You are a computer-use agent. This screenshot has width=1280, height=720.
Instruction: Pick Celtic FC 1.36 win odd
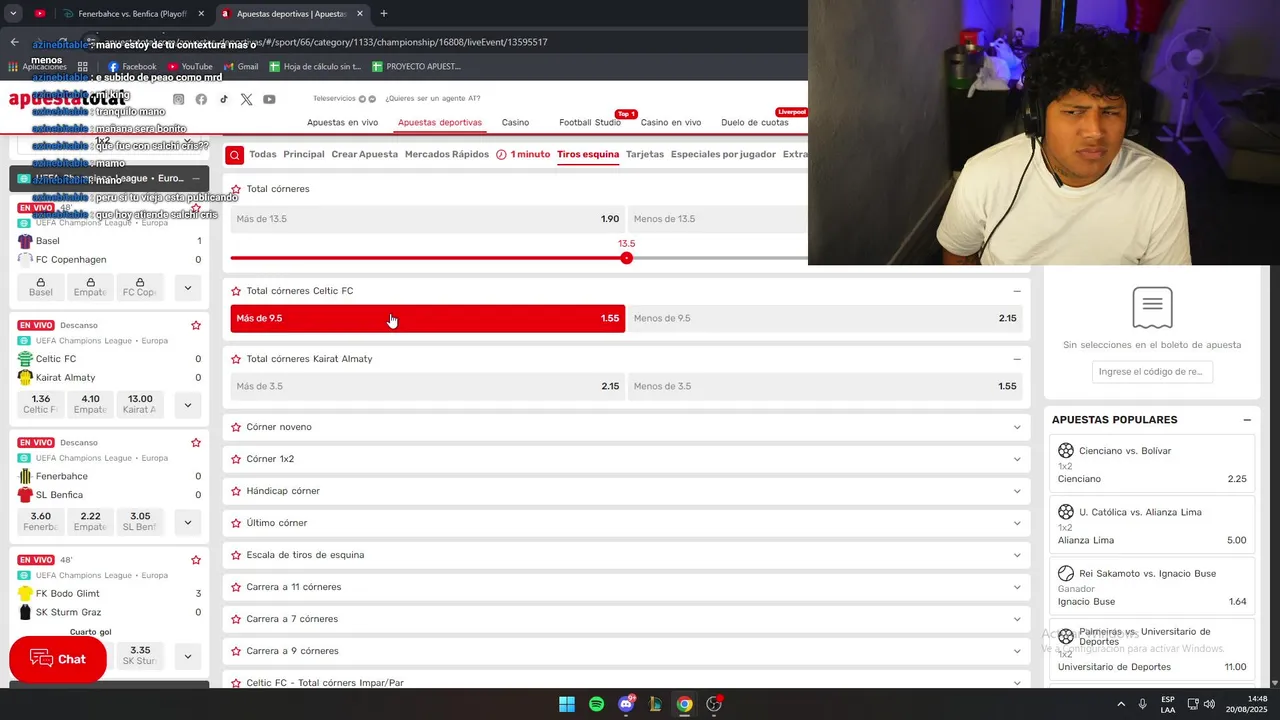(x=41, y=404)
